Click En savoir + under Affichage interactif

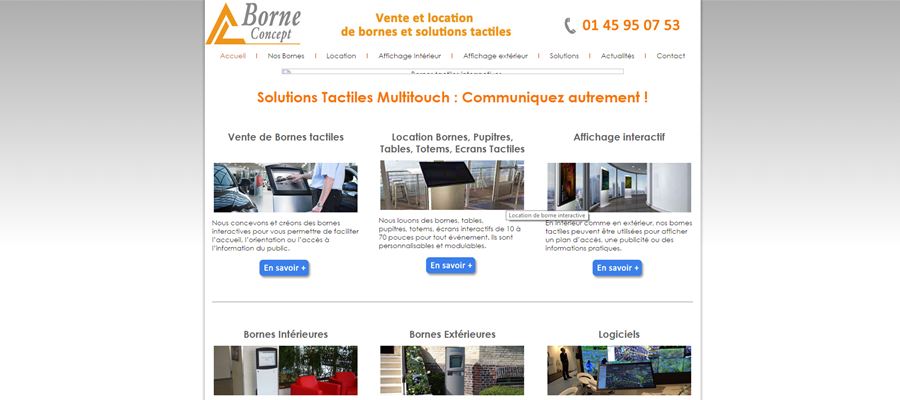pyautogui.click(x=618, y=268)
